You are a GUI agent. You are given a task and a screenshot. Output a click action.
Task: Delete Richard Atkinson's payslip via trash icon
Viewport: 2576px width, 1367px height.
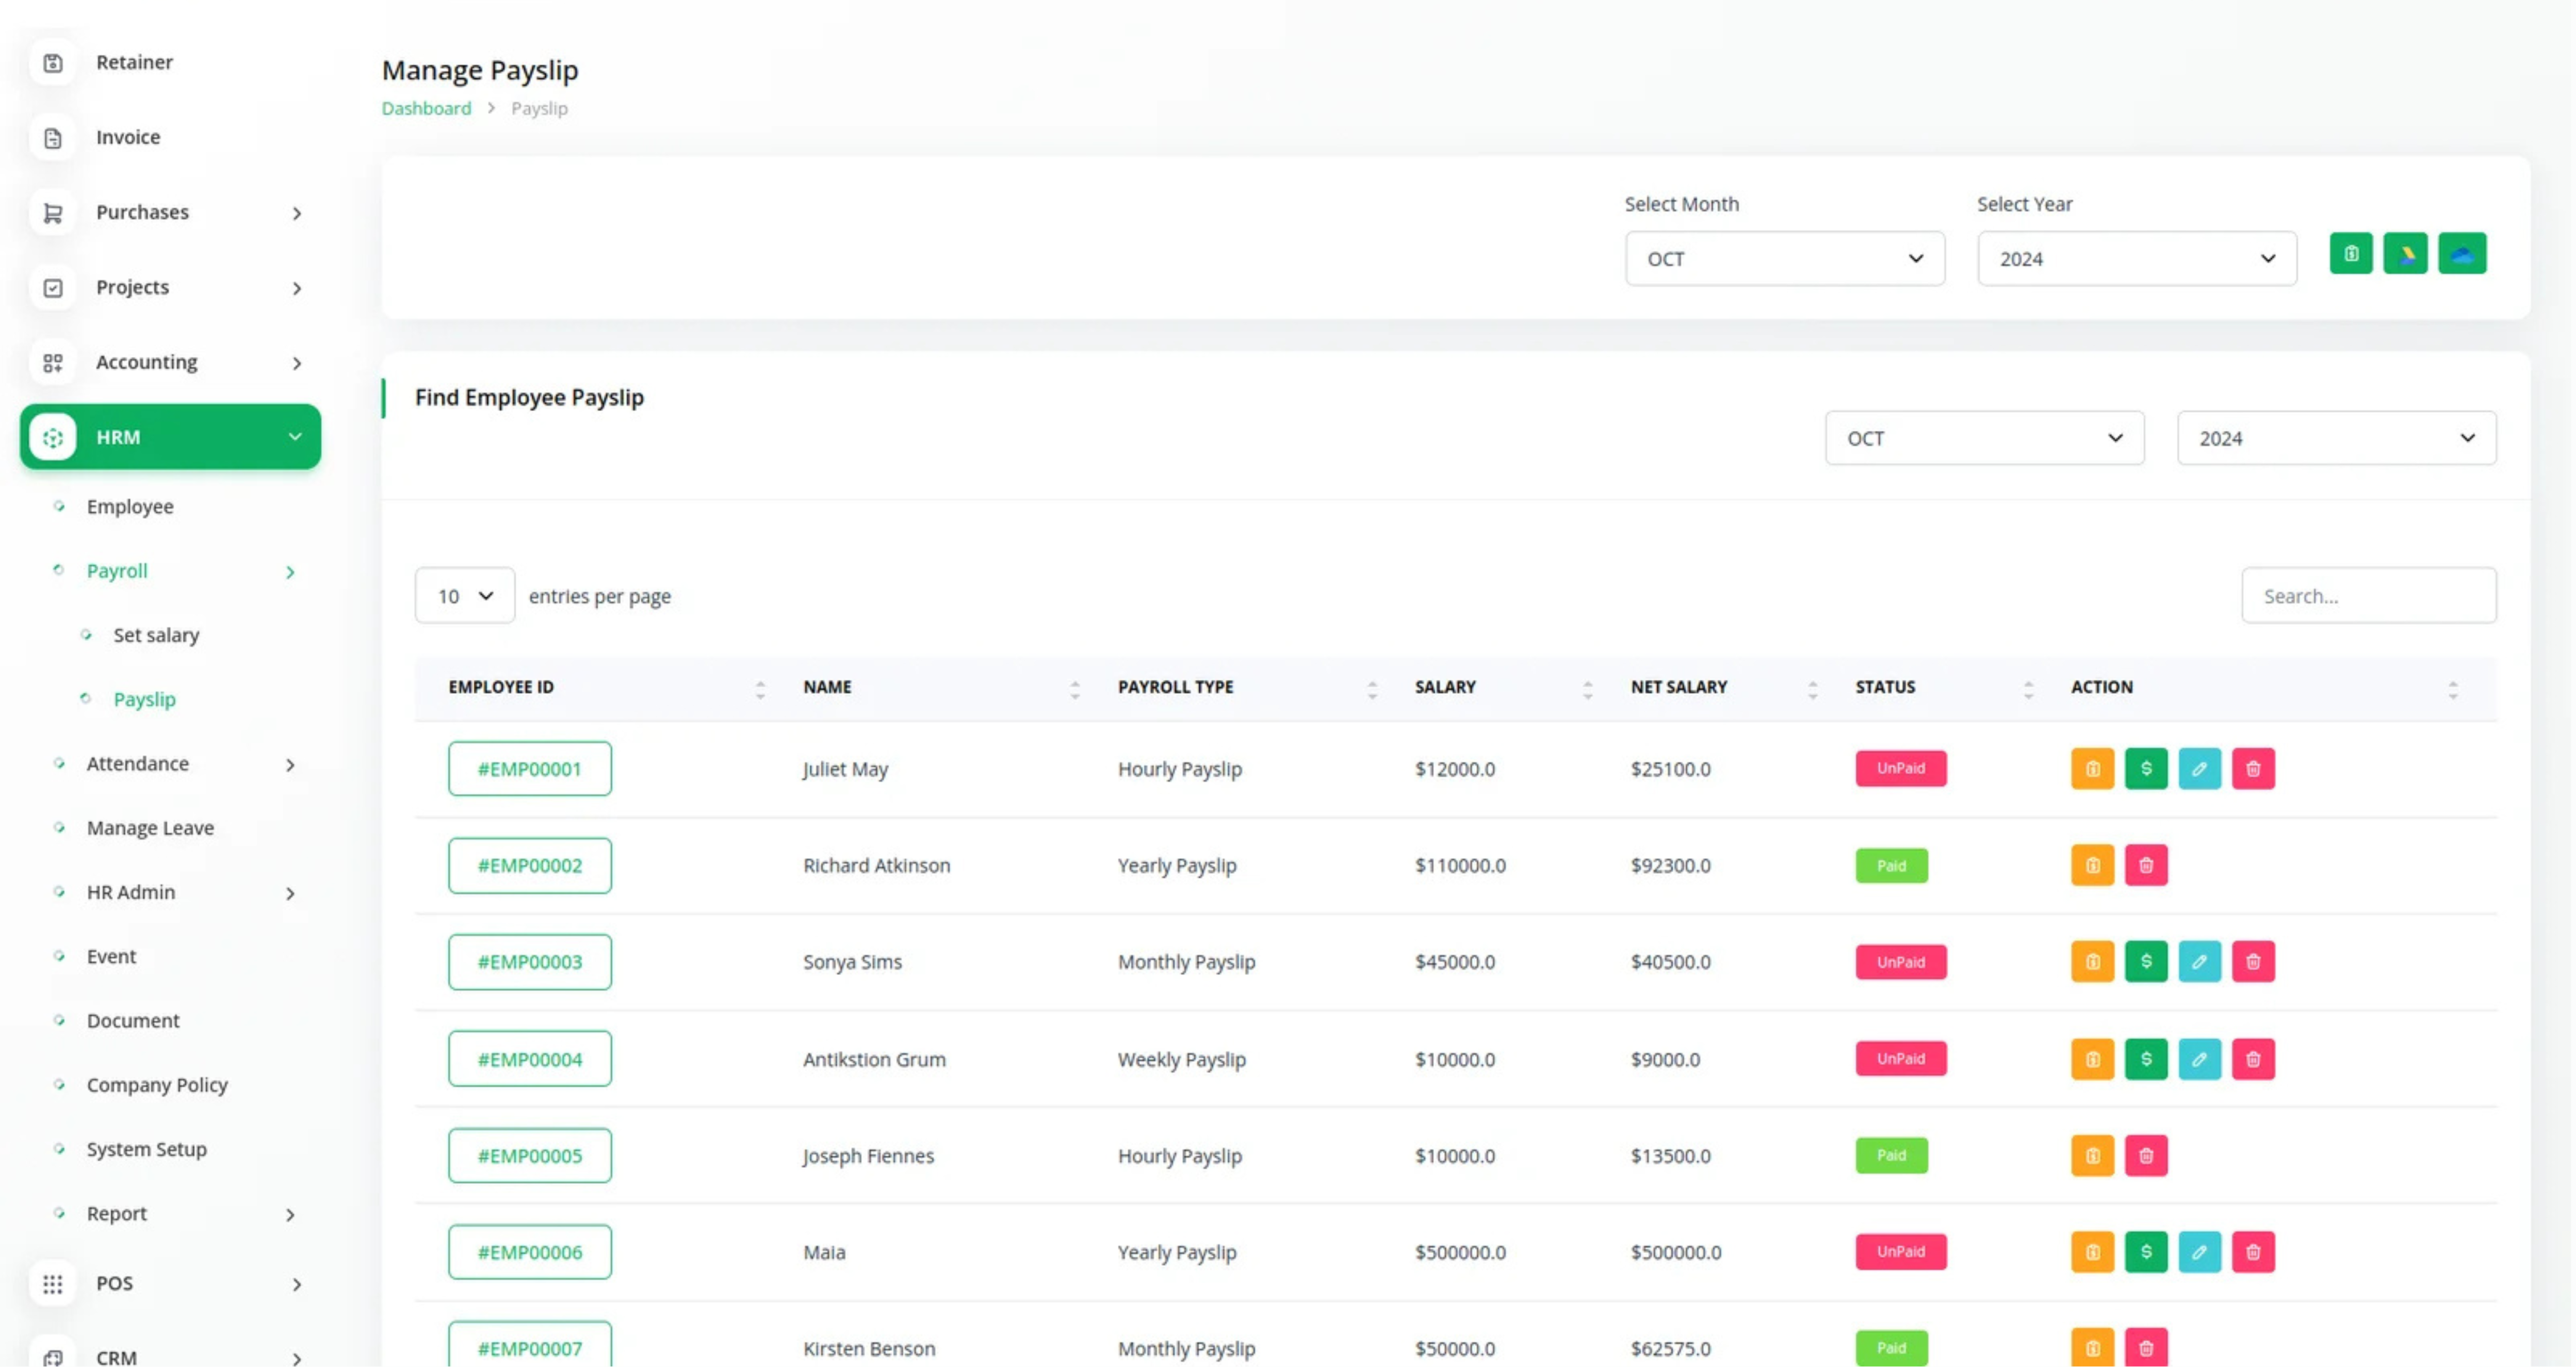coord(2145,866)
